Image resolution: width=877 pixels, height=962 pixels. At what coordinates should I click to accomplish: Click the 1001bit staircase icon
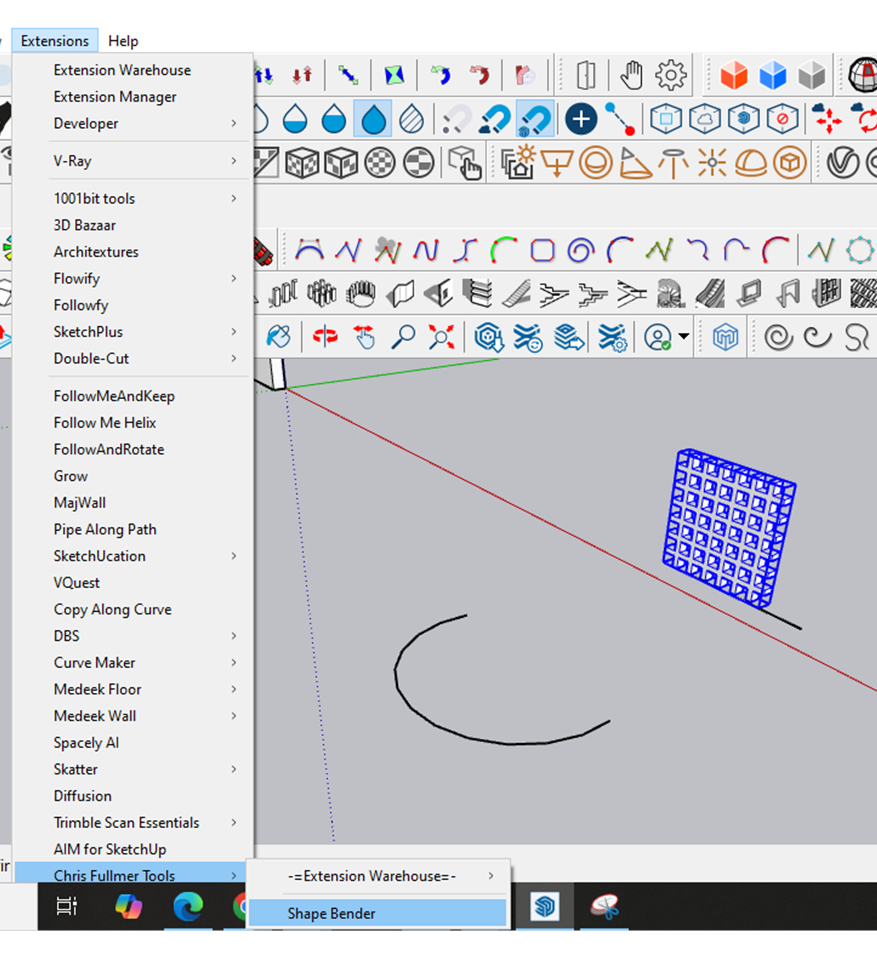point(517,293)
